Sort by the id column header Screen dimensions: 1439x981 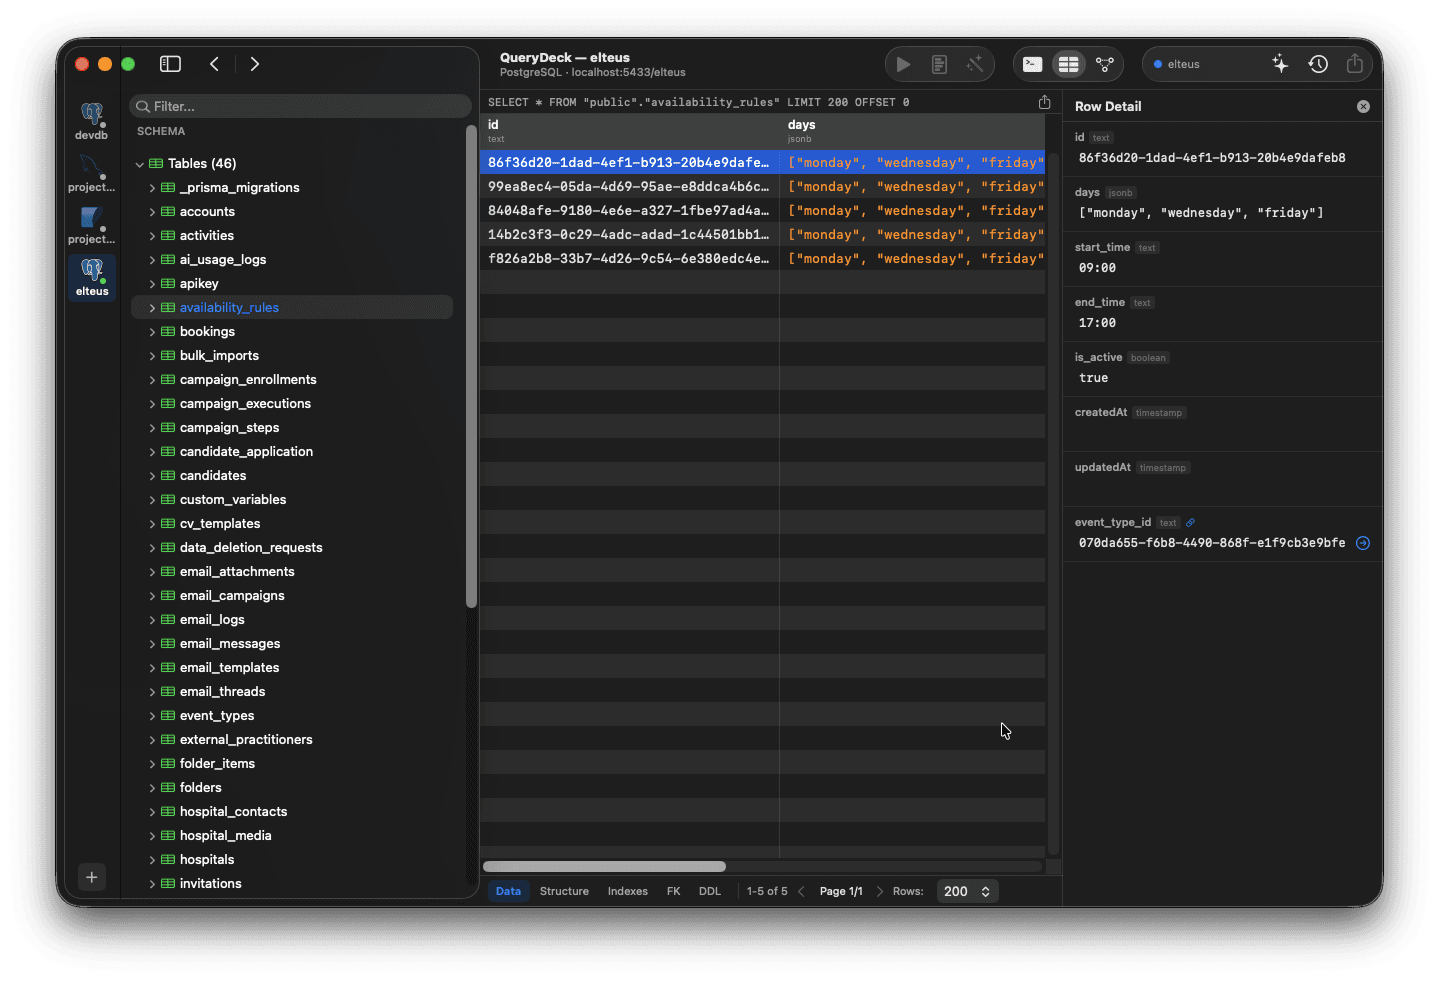point(629,131)
